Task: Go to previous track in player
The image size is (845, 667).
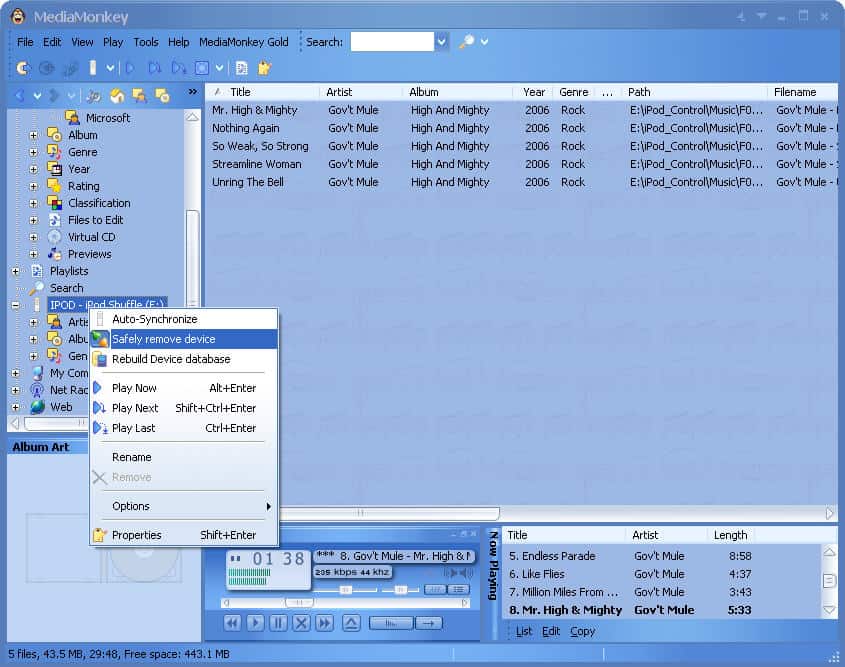Action: click(x=232, y=623)
